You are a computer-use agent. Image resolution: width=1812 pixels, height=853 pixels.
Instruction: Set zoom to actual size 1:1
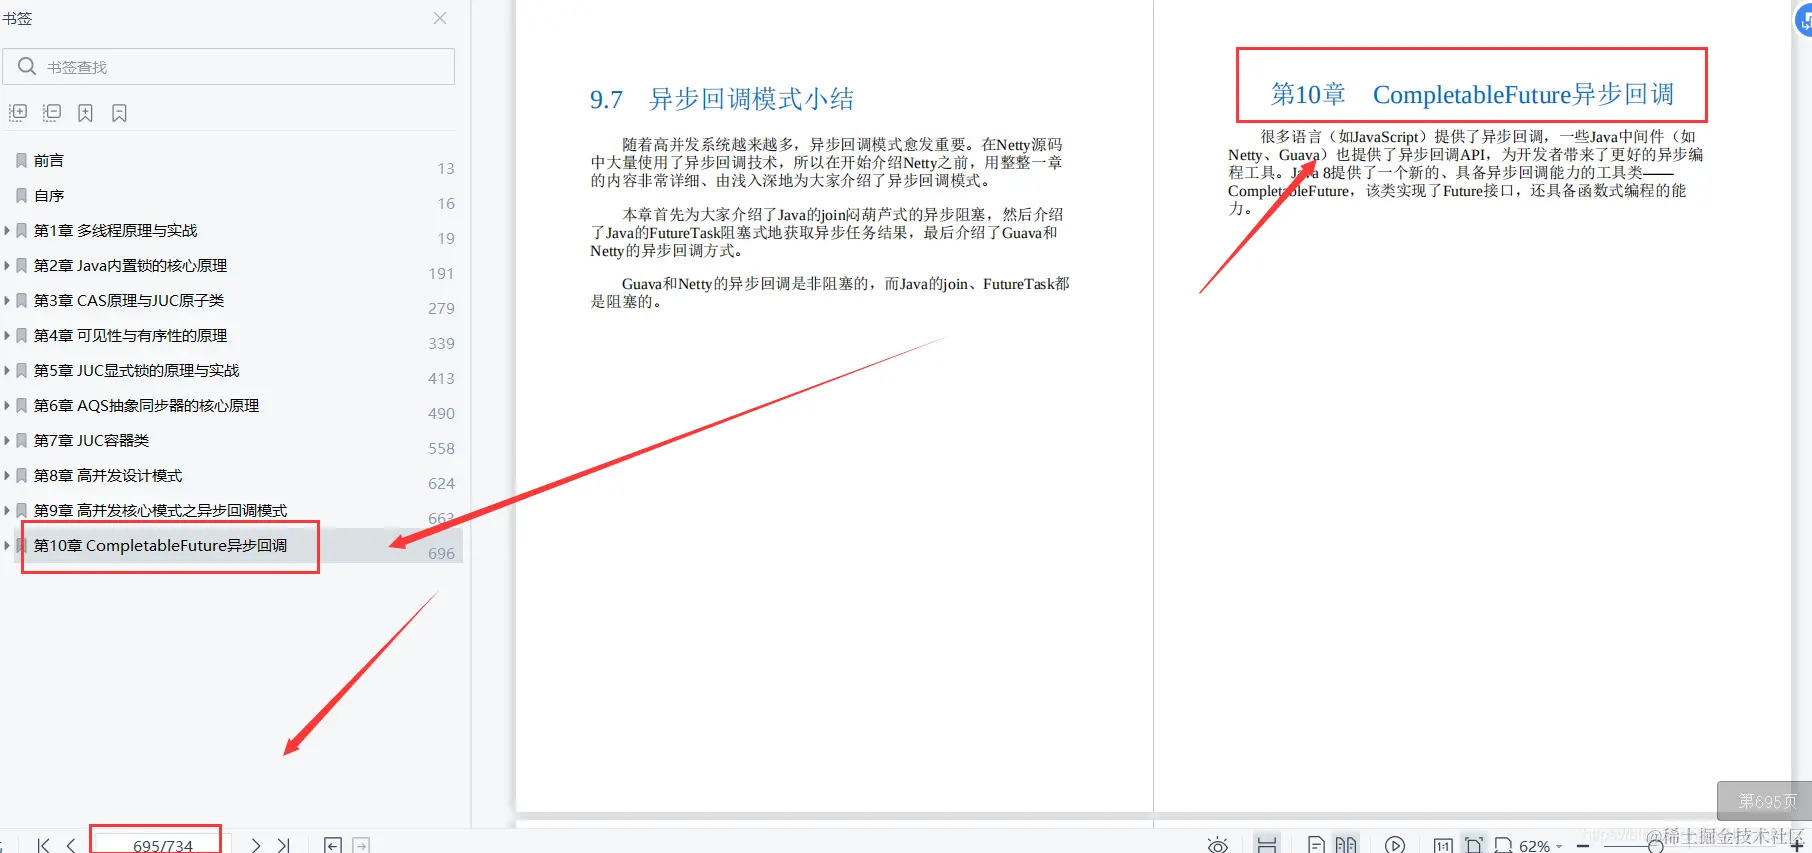1443,845
